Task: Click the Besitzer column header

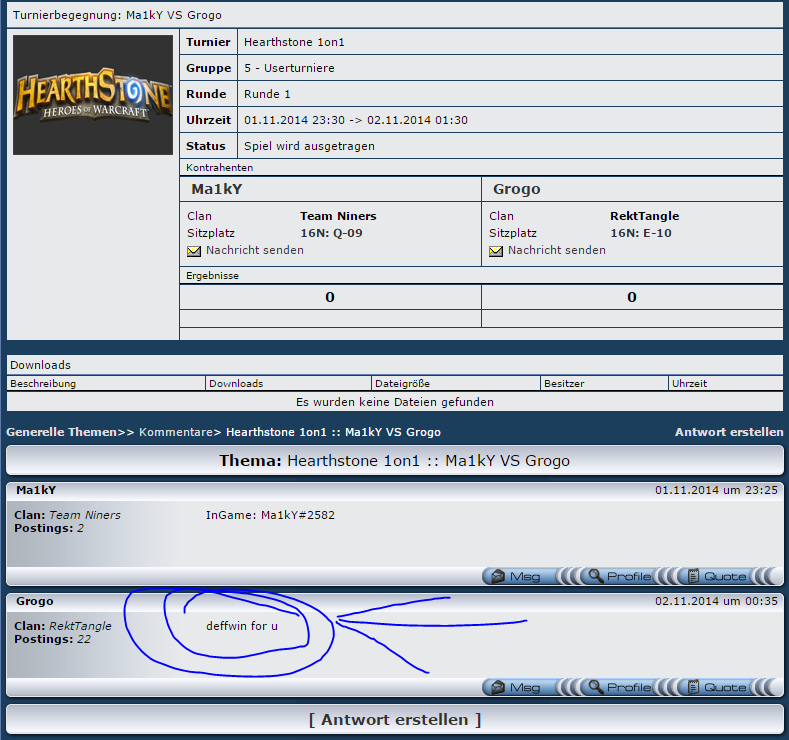Action: click(564, 383)
